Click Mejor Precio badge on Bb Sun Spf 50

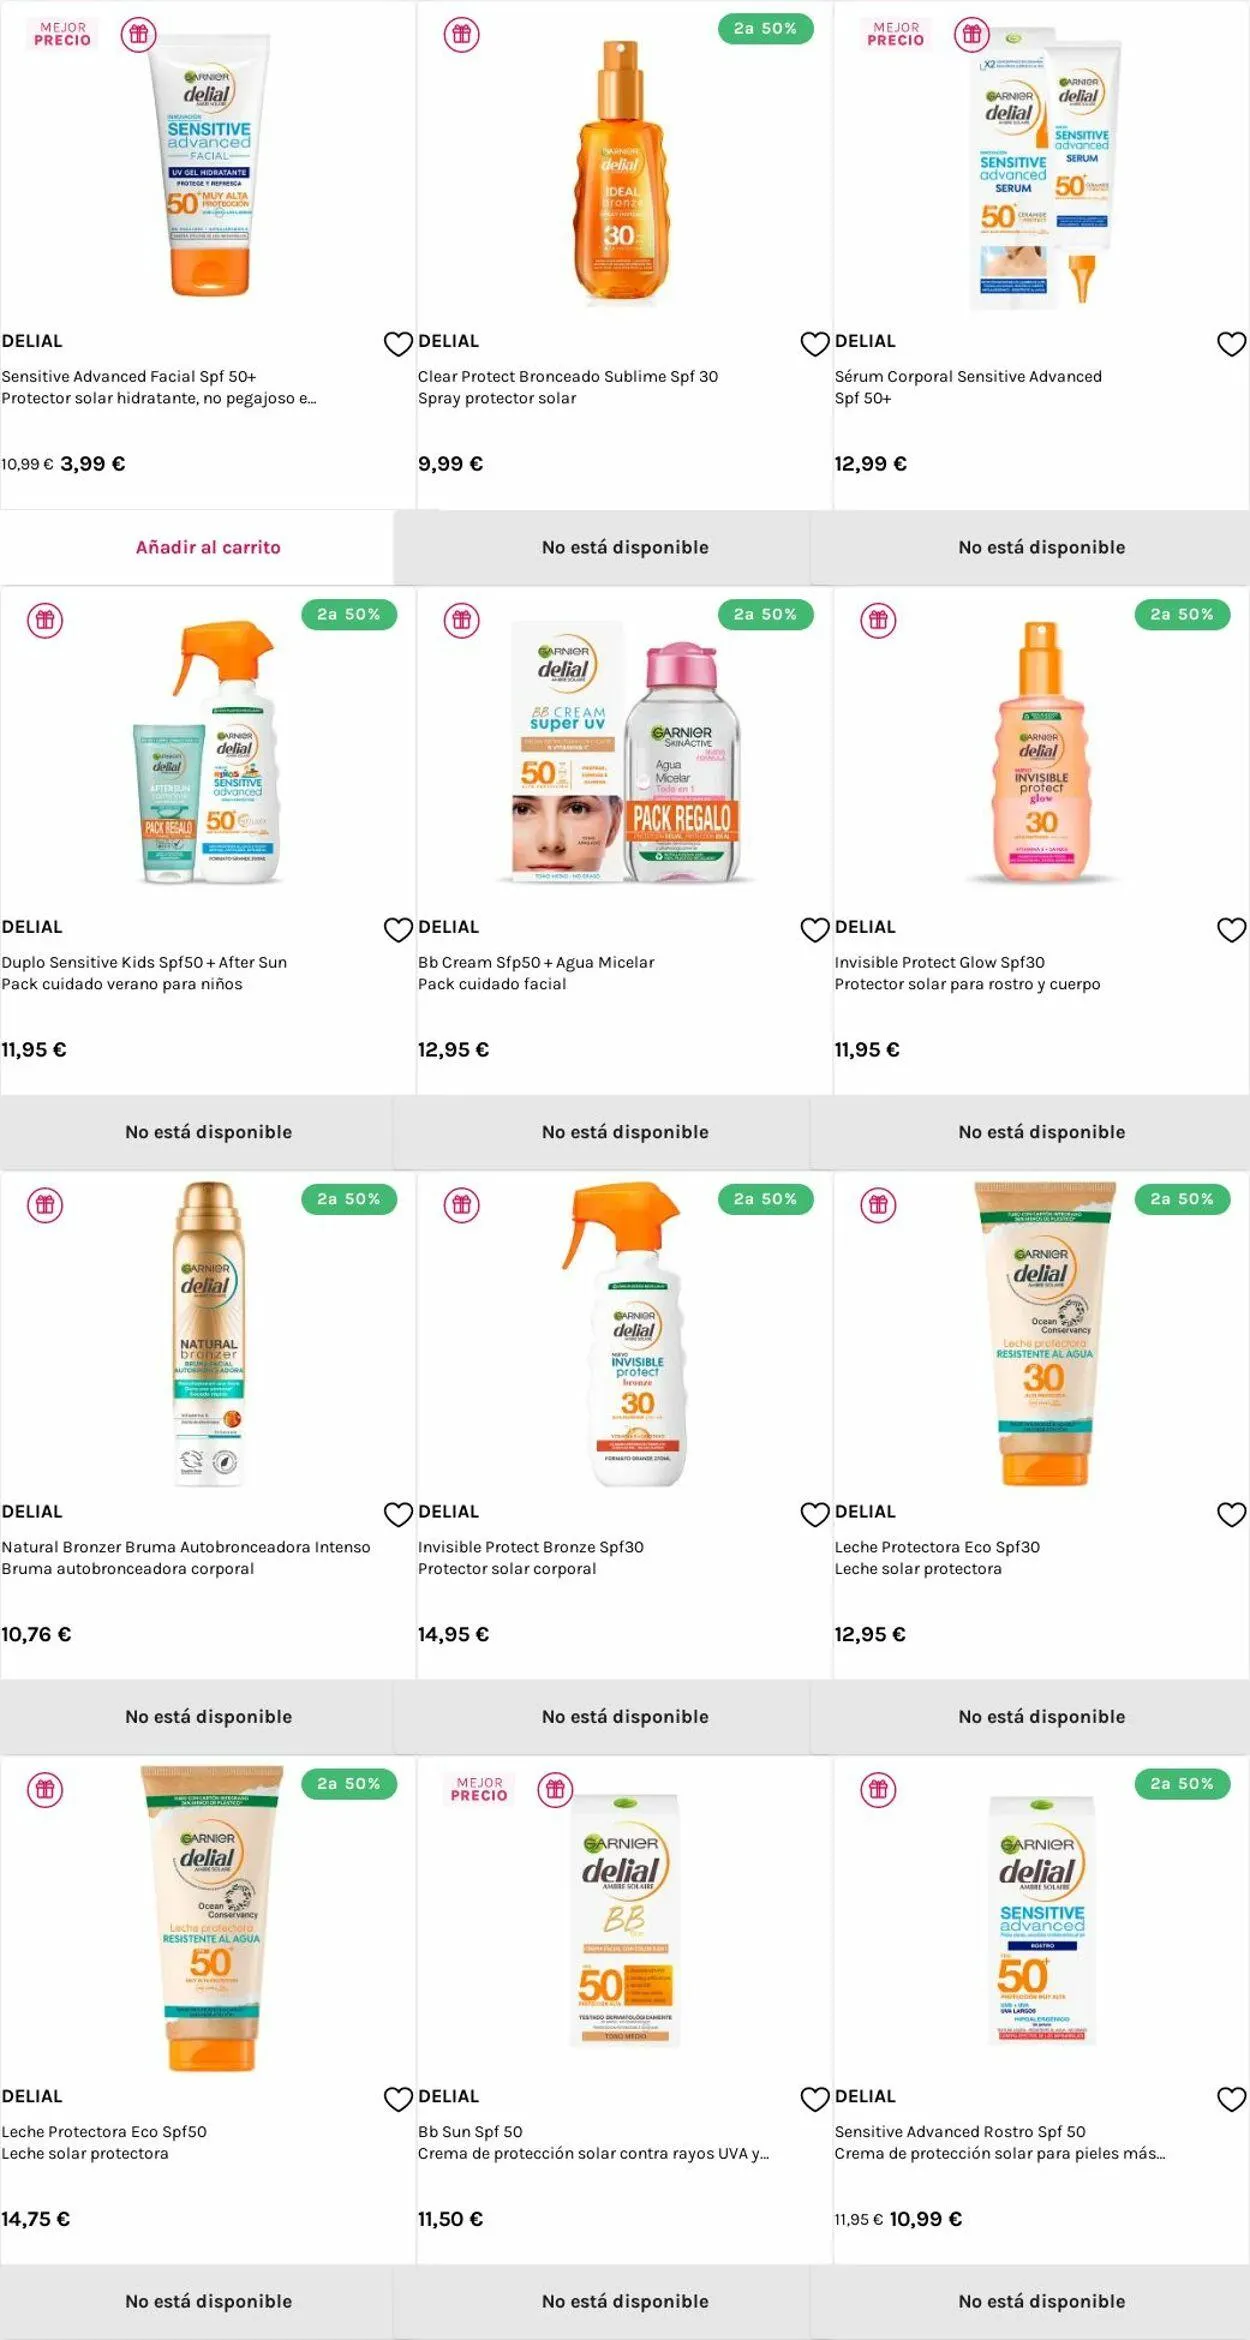pyautogui.click(x=479, y=1789)
